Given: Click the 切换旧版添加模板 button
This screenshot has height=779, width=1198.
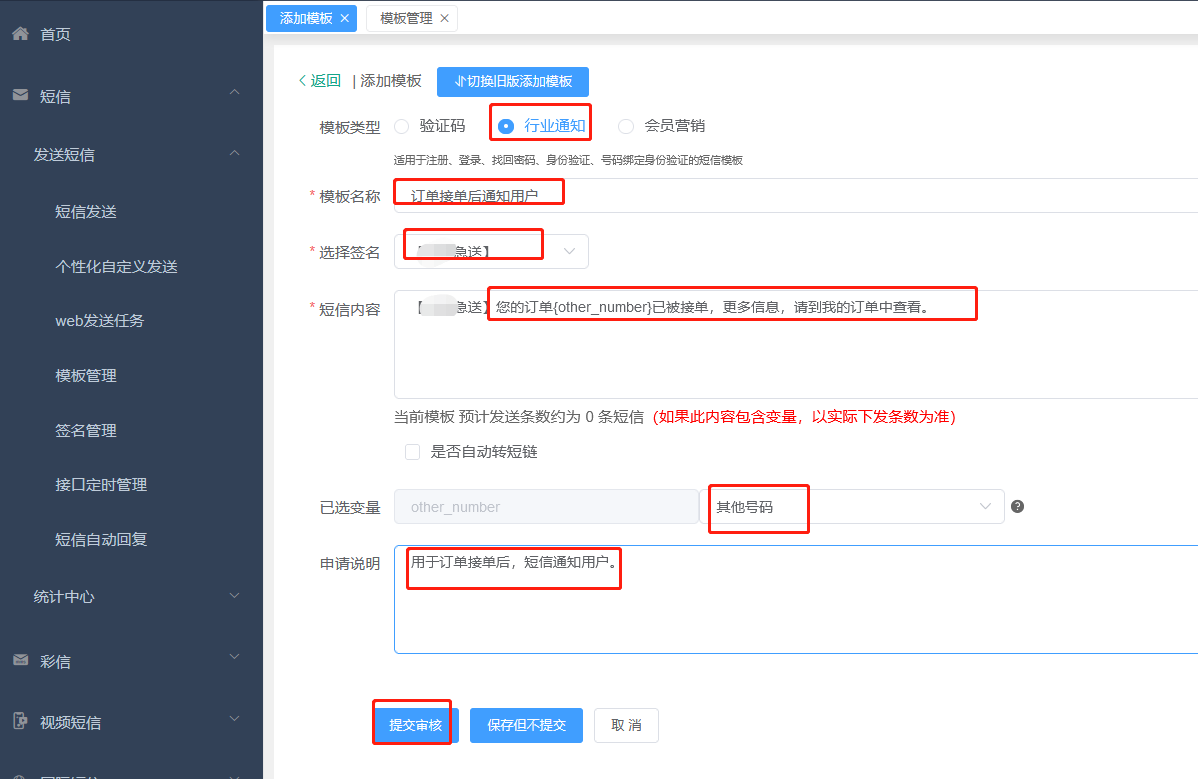Looking at the screenshot, I should point(513,82).
